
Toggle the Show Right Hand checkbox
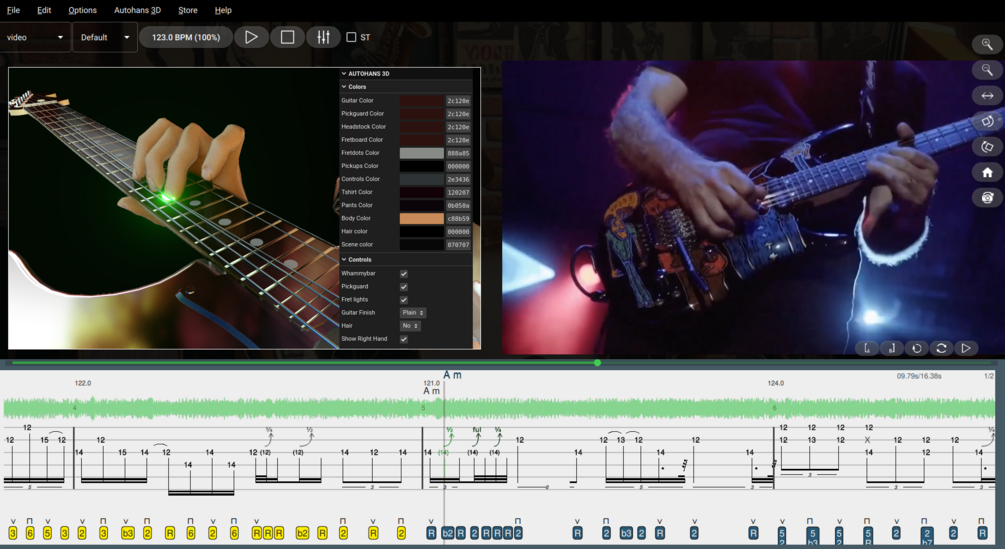point(404,339)
